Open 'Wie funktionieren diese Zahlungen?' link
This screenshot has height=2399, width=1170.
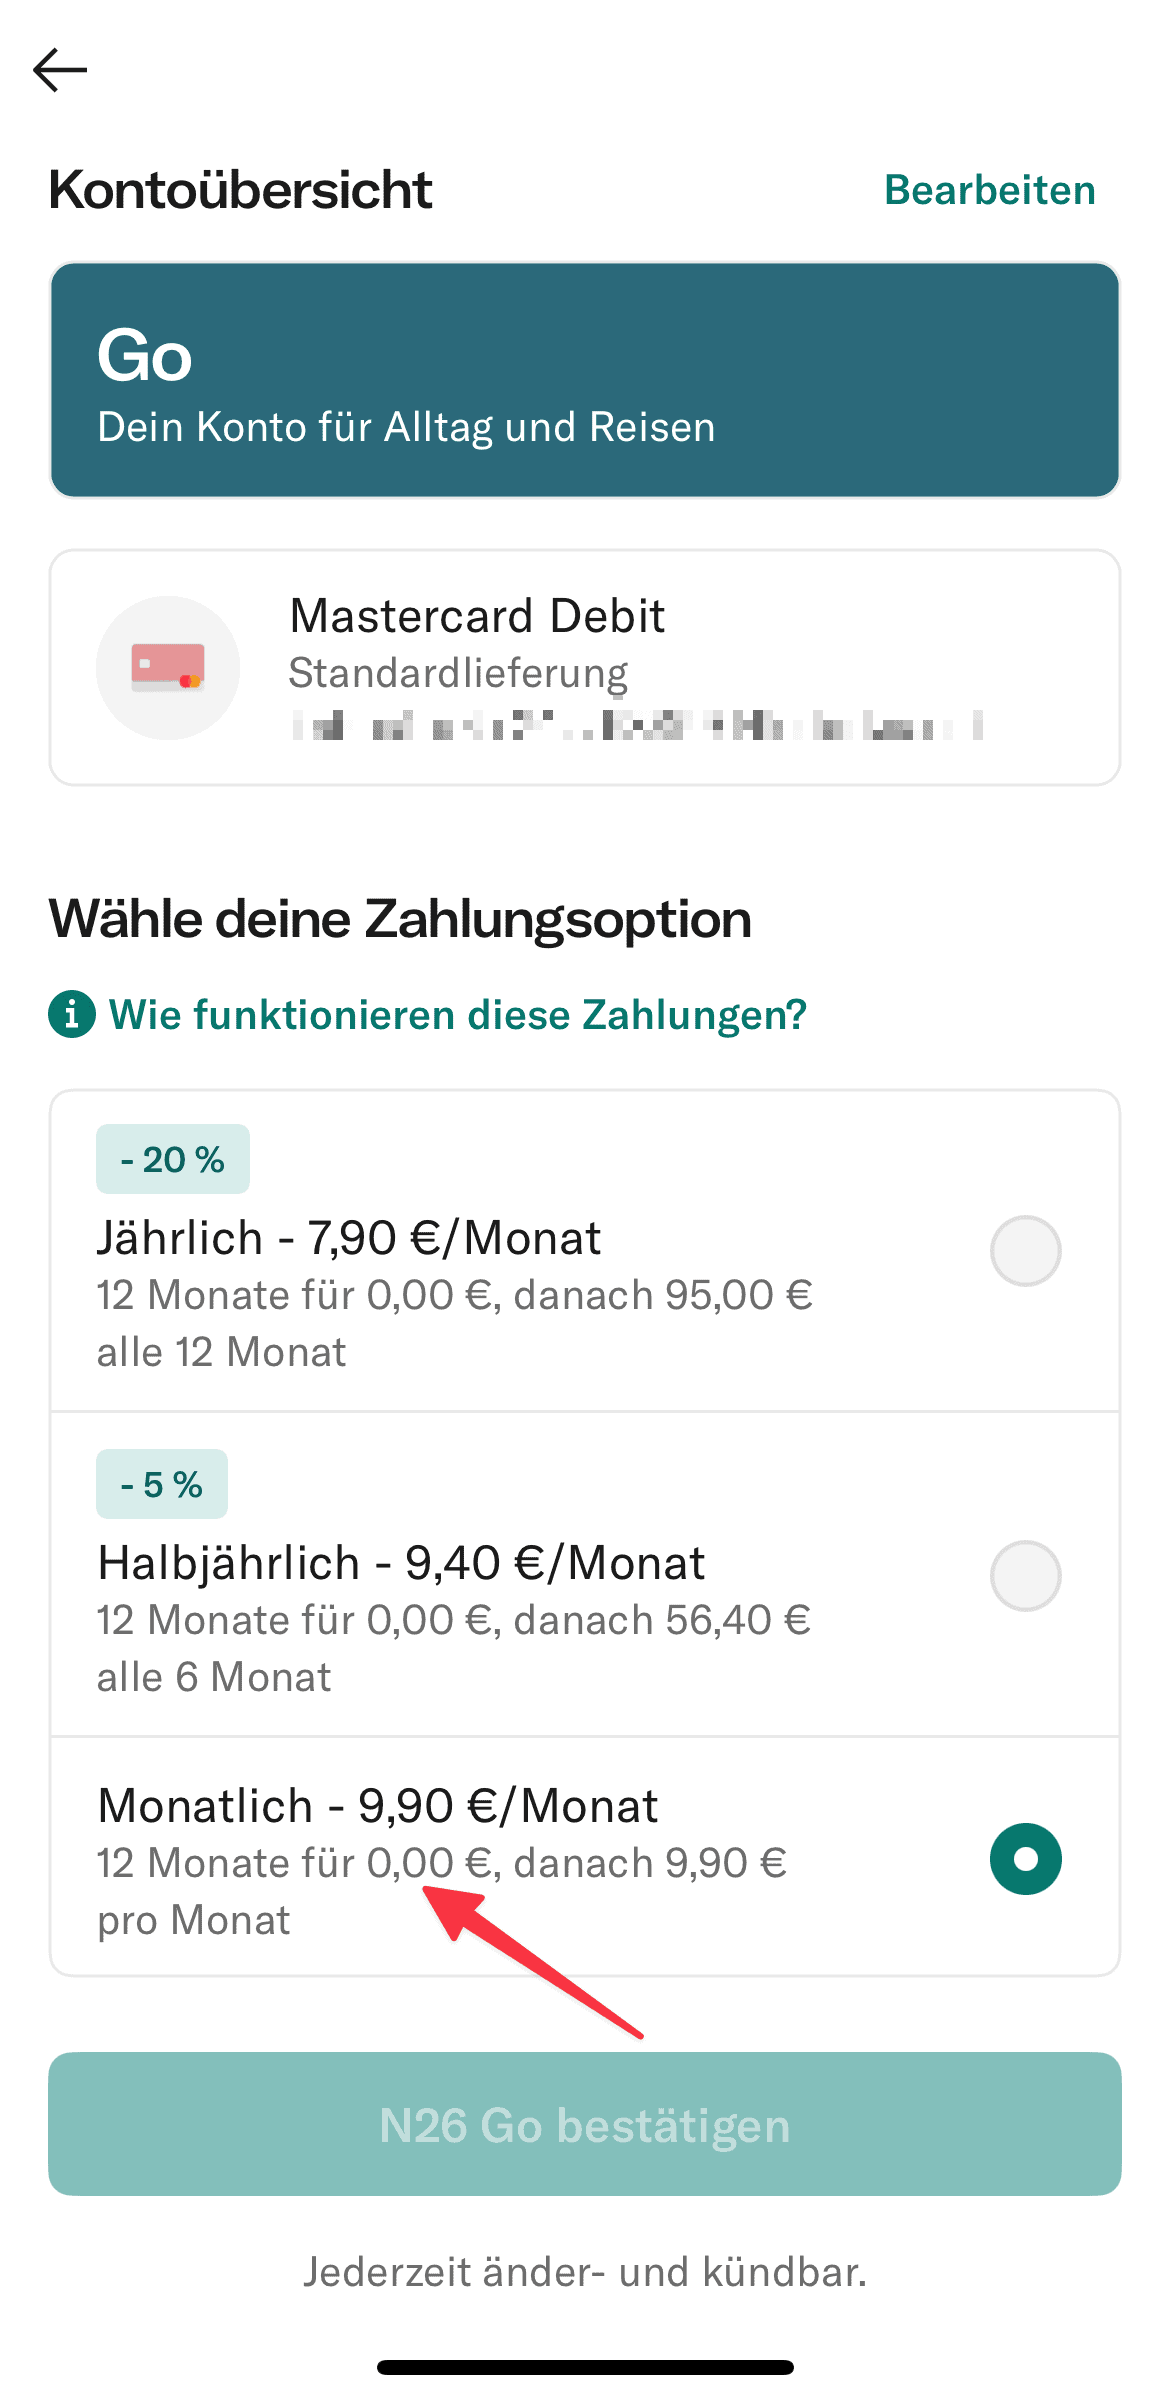[x=457, y=1015]
